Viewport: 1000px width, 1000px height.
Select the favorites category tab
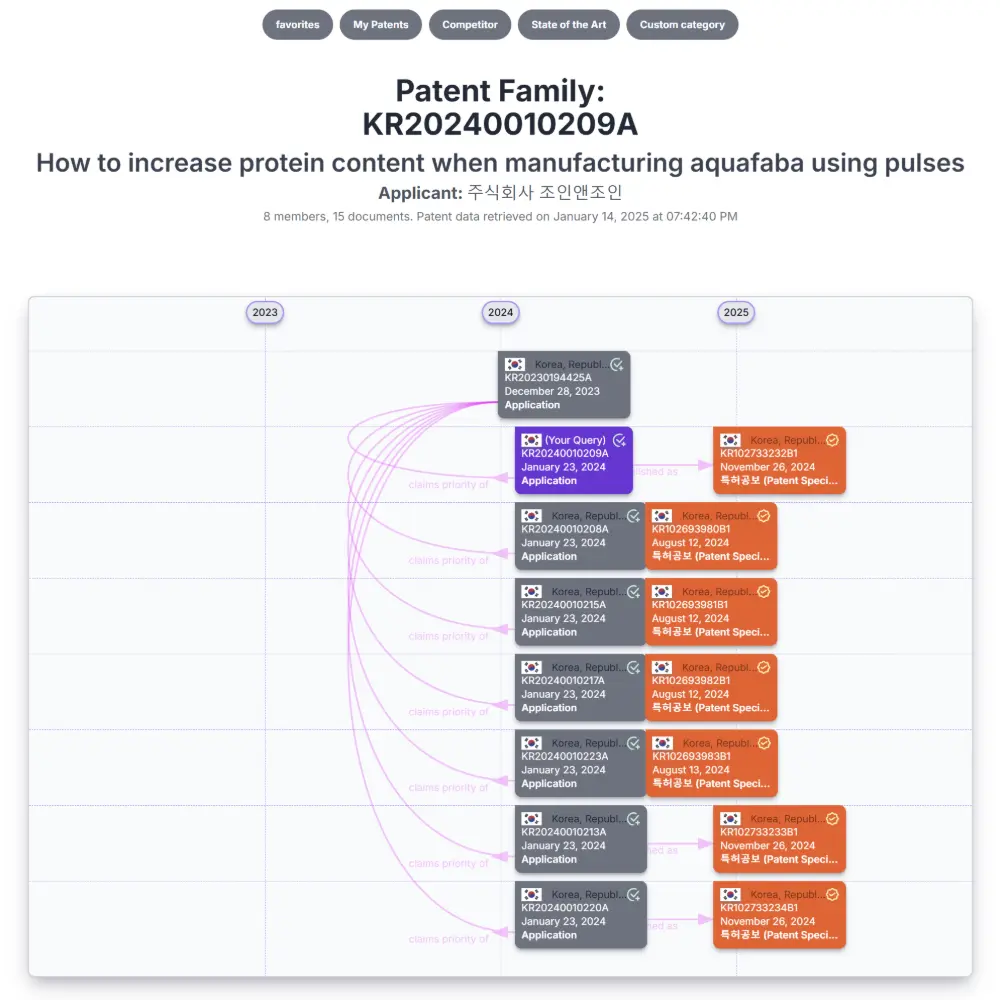[x=297, y=25]
